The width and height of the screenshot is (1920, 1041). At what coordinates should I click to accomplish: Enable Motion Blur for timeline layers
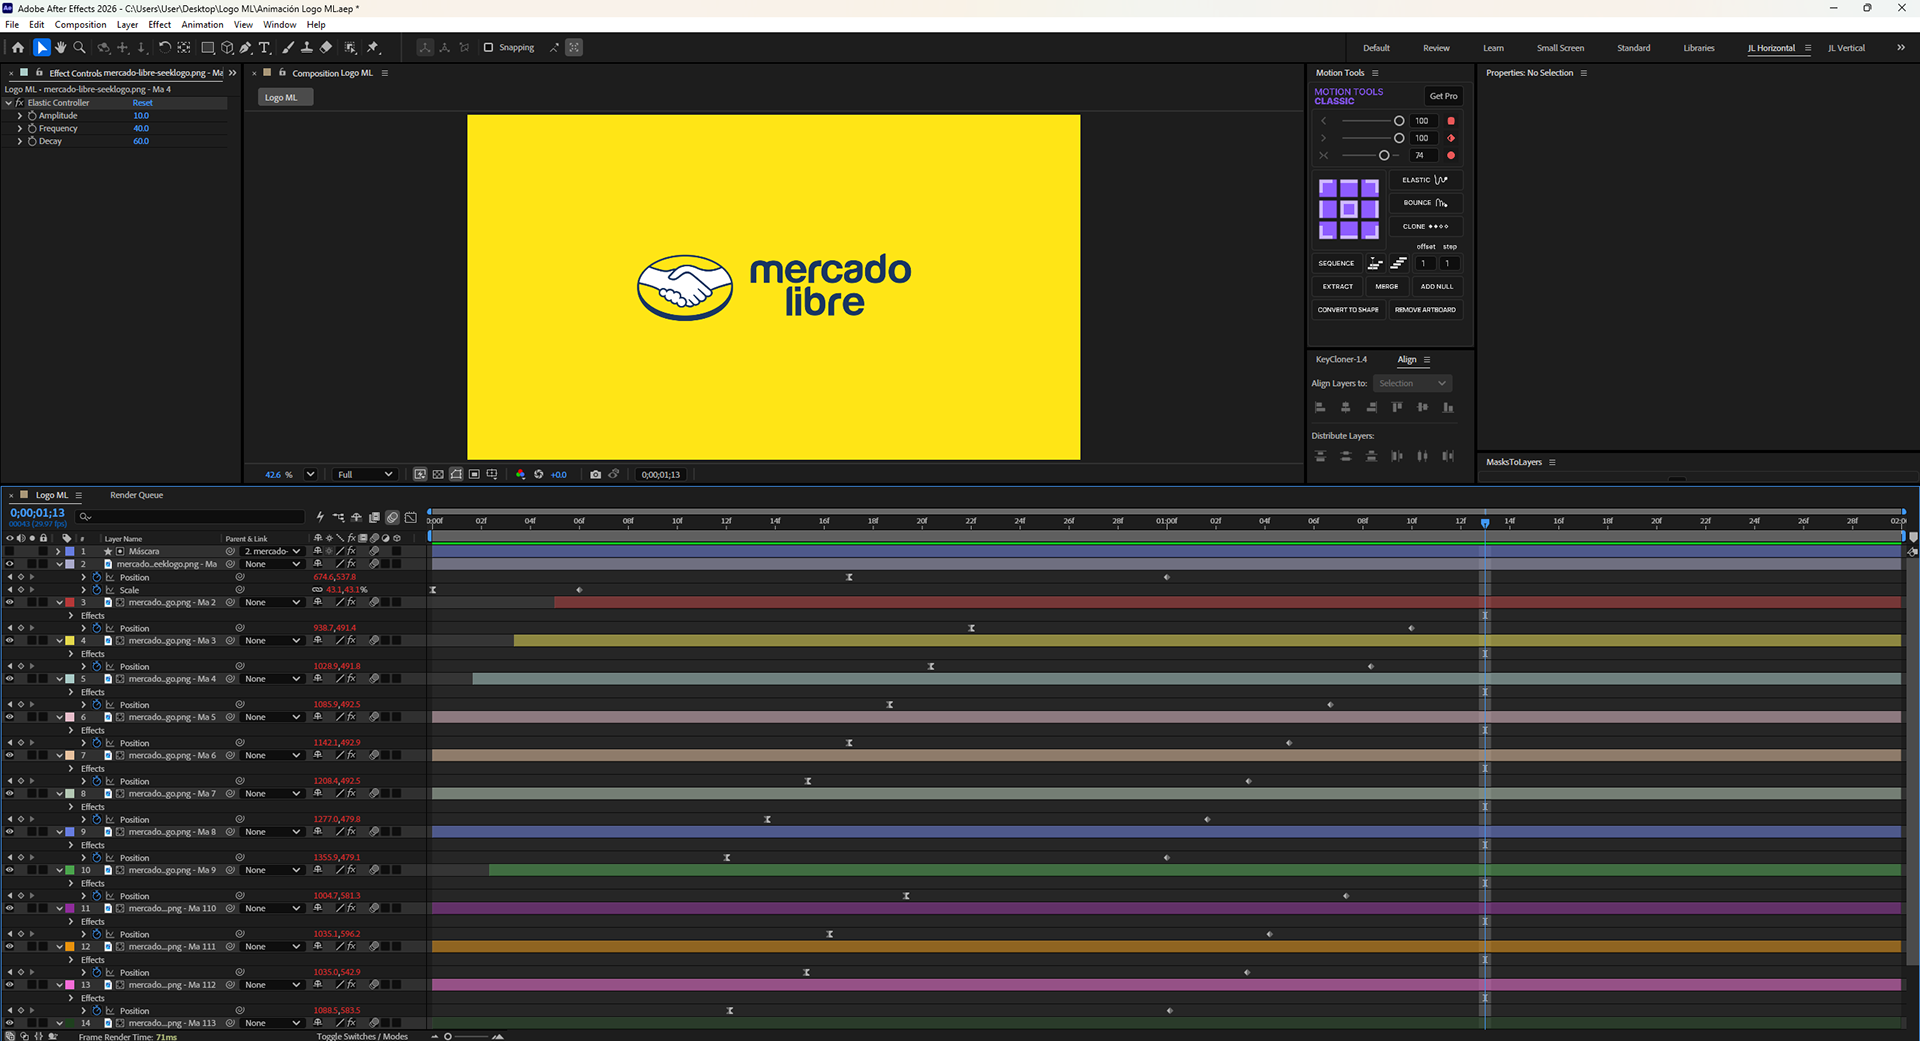[393, 517]
